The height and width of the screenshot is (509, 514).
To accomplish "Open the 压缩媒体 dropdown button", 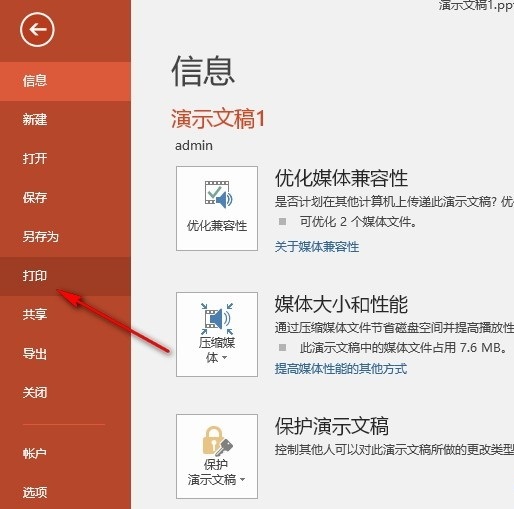I will [217, 334].
